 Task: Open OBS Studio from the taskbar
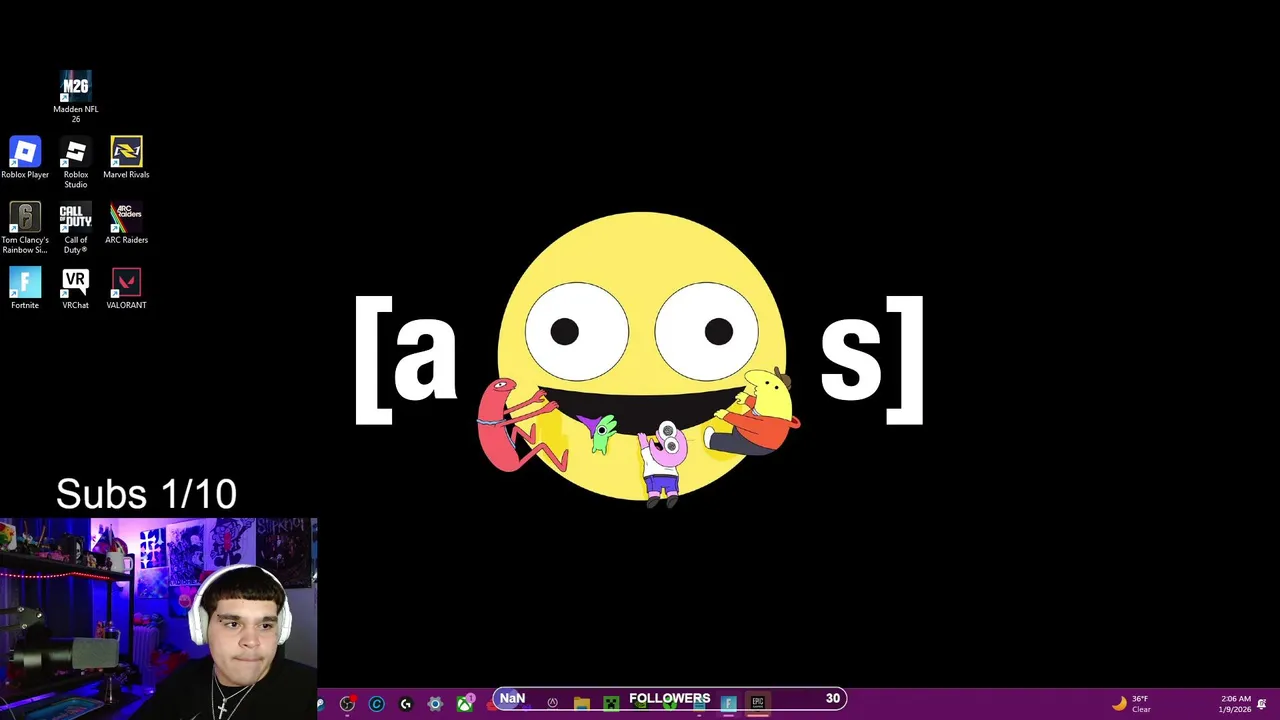(x=347, y=704)
